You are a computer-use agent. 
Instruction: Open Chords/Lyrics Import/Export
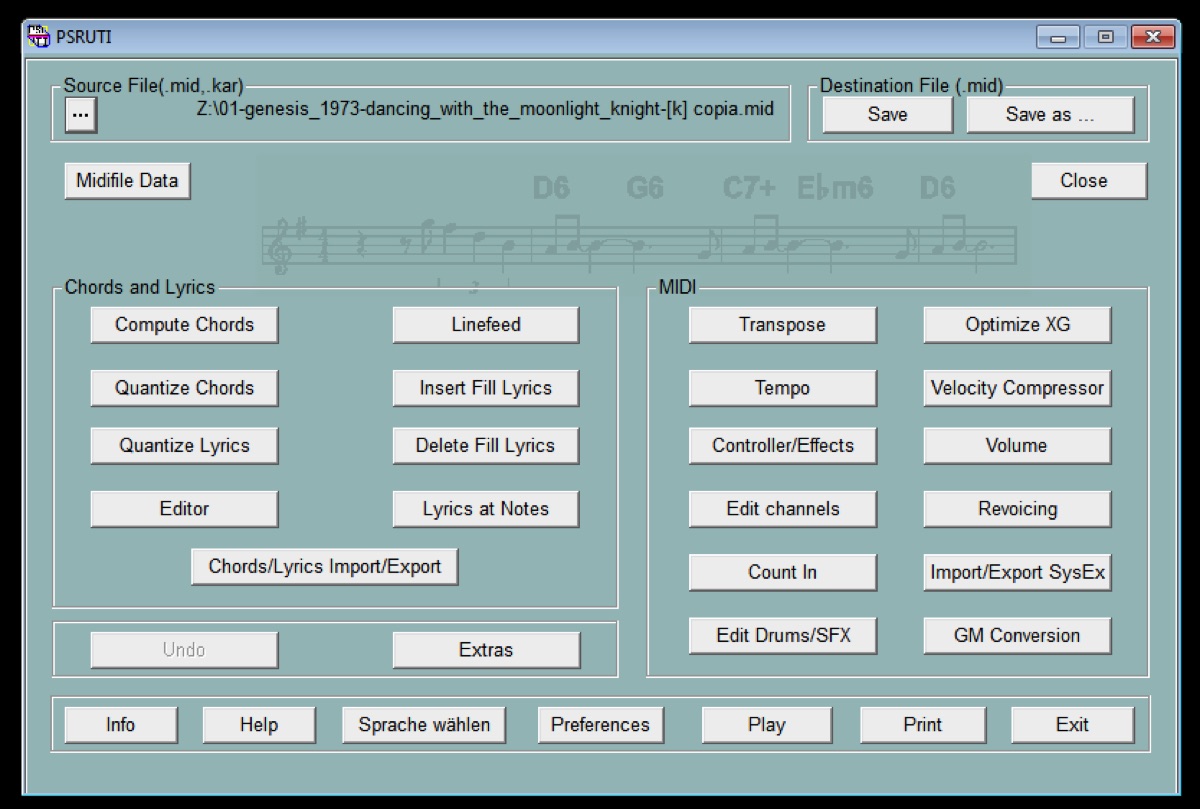click(x=324, y=567)
